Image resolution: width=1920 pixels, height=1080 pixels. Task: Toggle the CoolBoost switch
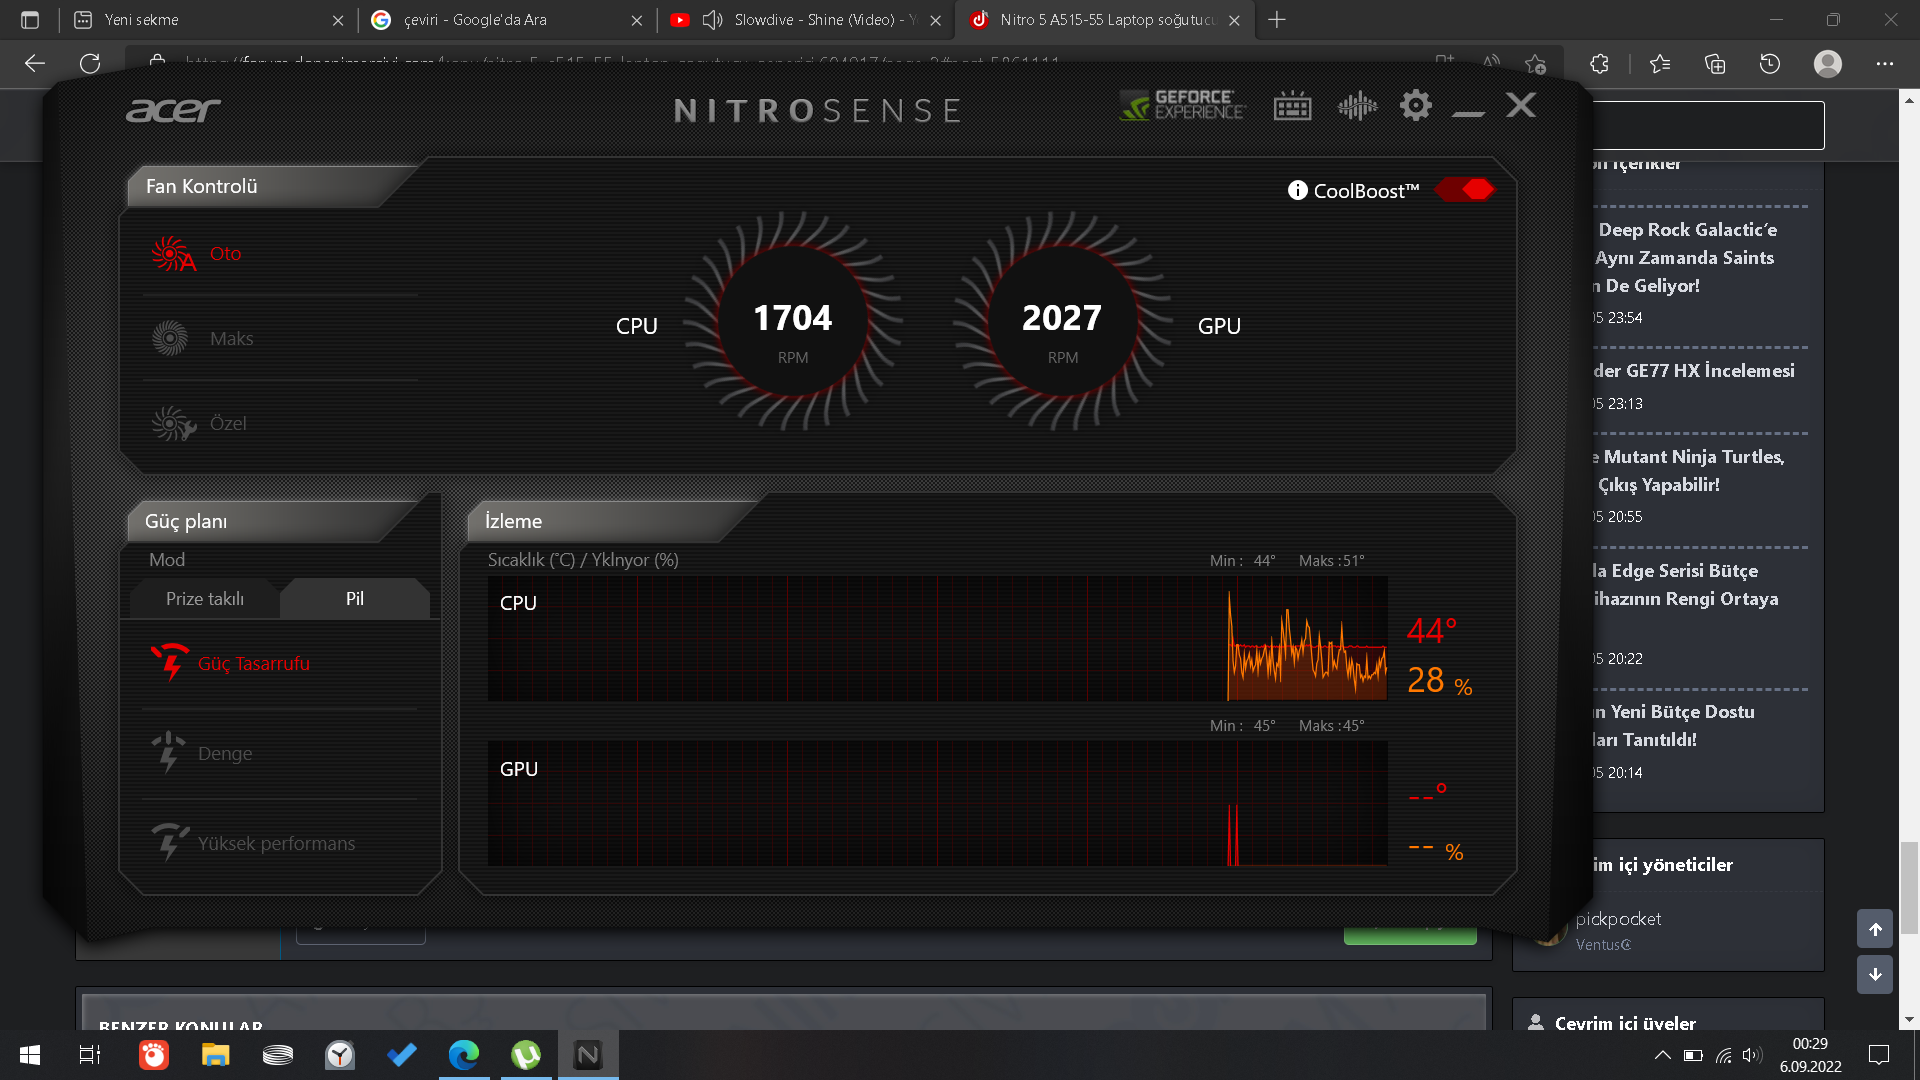pos(1464,189)
